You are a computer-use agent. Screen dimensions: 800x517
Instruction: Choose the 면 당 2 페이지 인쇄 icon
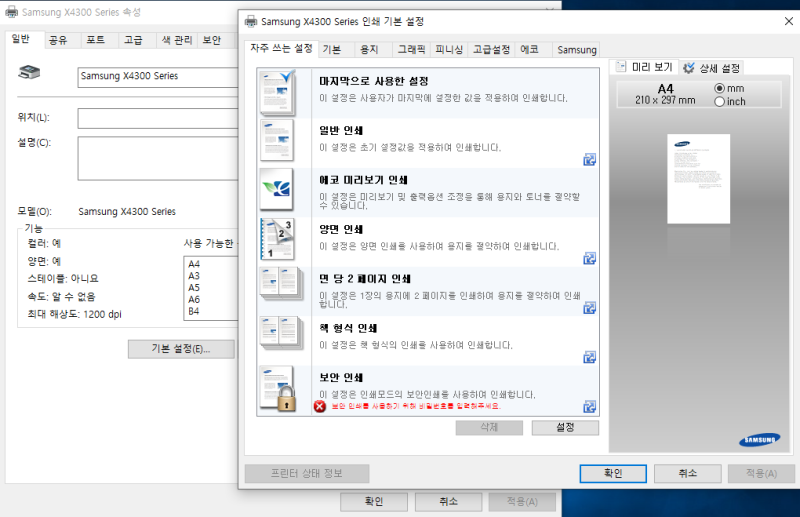(280, 285)
